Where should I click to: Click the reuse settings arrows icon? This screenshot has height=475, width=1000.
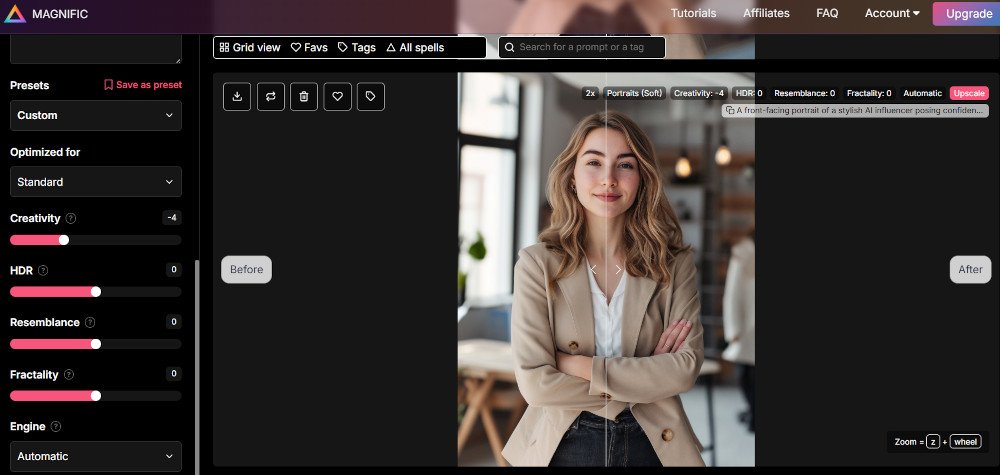(x=270, y=96)
